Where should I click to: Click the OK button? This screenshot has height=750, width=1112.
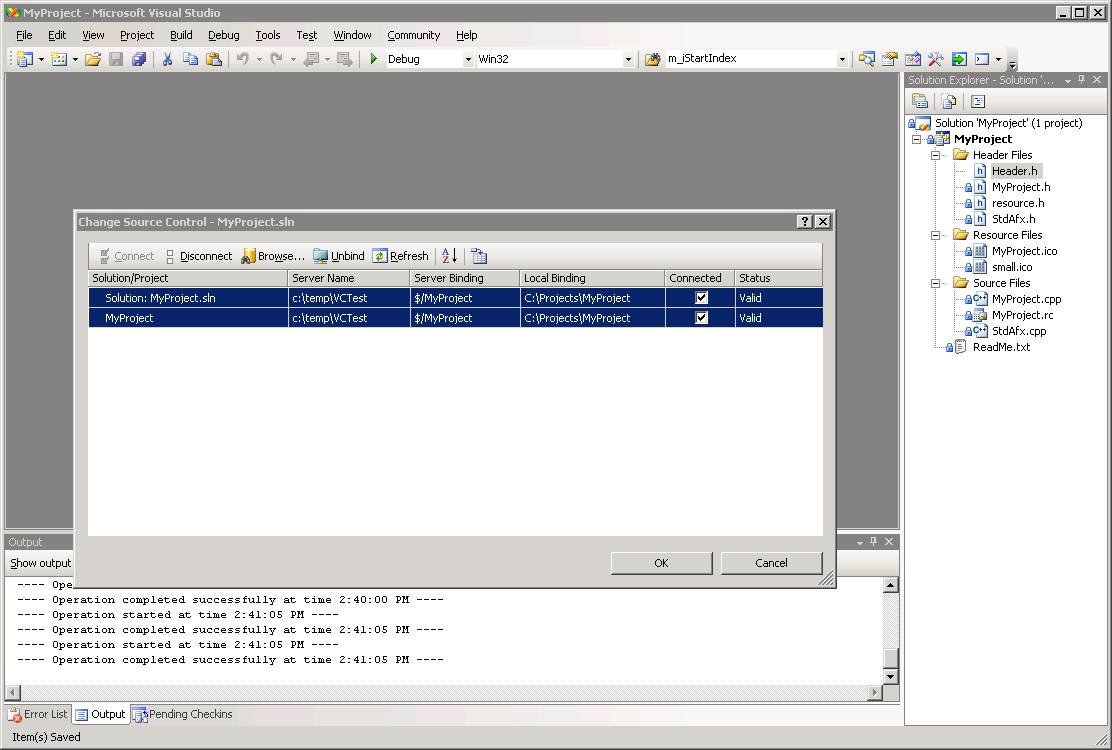(661, 563)
